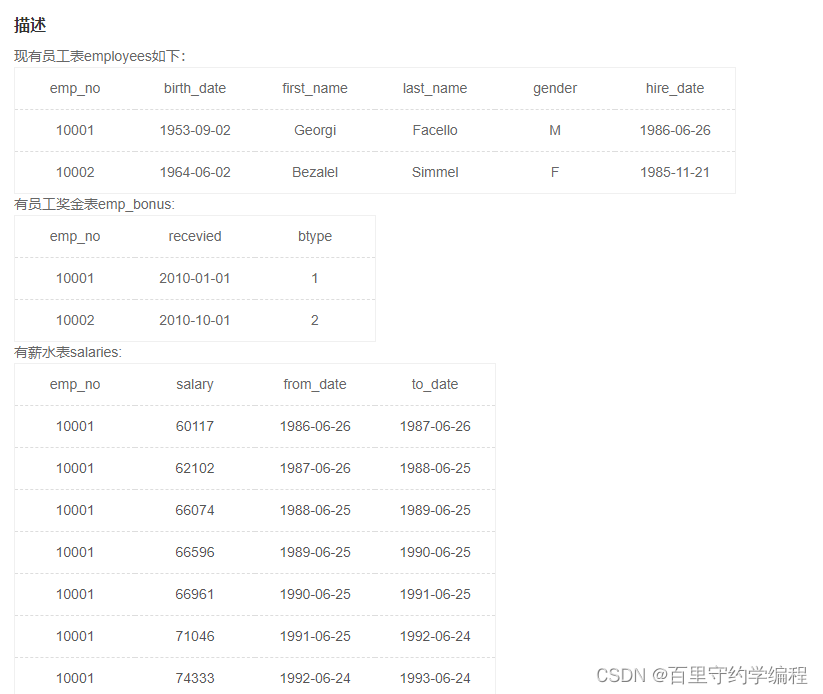The image size is (823, 694).
Task: Click the hire_date column header
Action: [675, 88]
